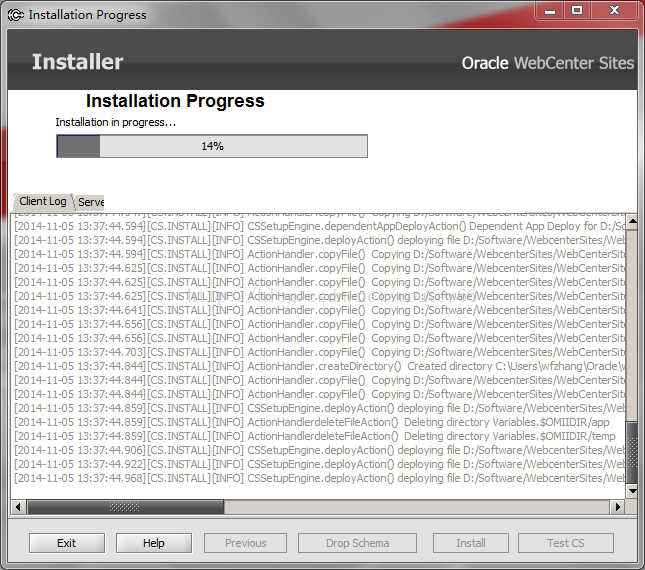Click the vertical scrollbar thumb
The height and width of the screenshot is (570, 645).
coord(632,452)
